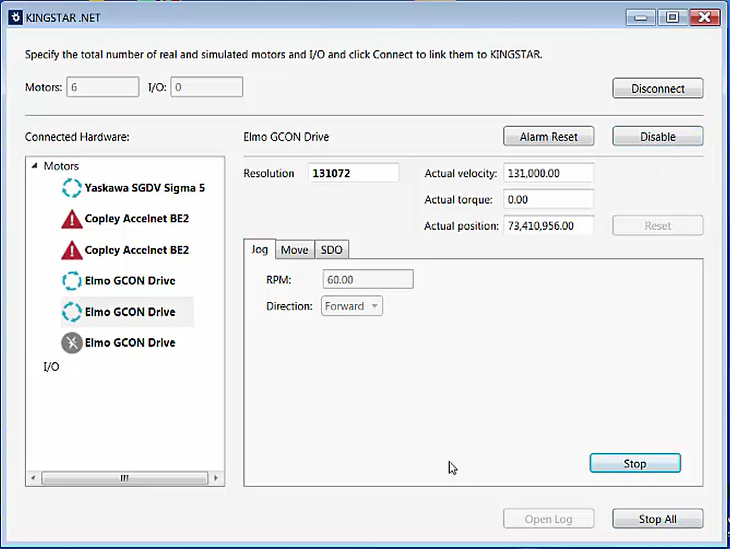Click the Motors count input field
Image resolution: width=730 pixels, height=549 pixels.
click(x=103, y=87)
